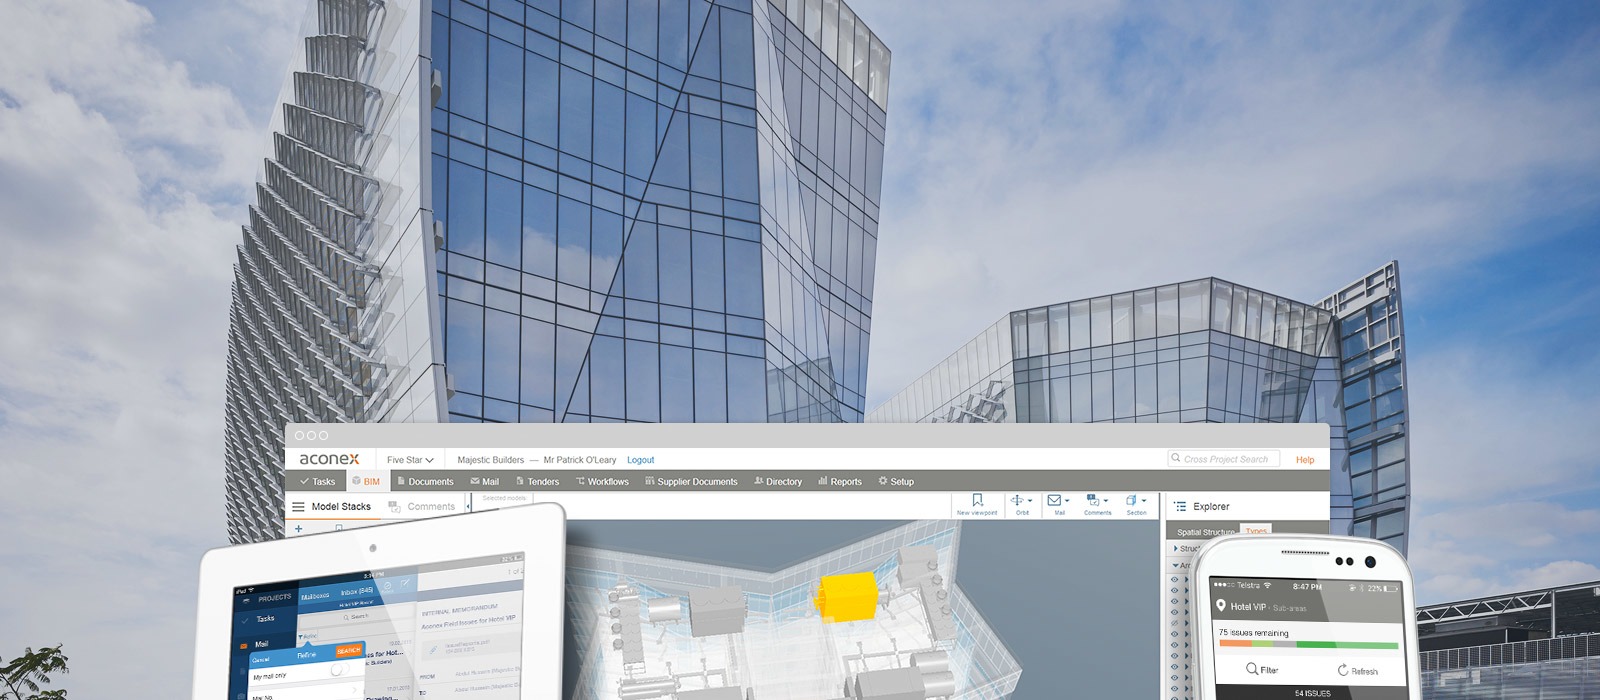Open Mail in the tablet sidebar
1600x700 pixels.
[261, 644]
